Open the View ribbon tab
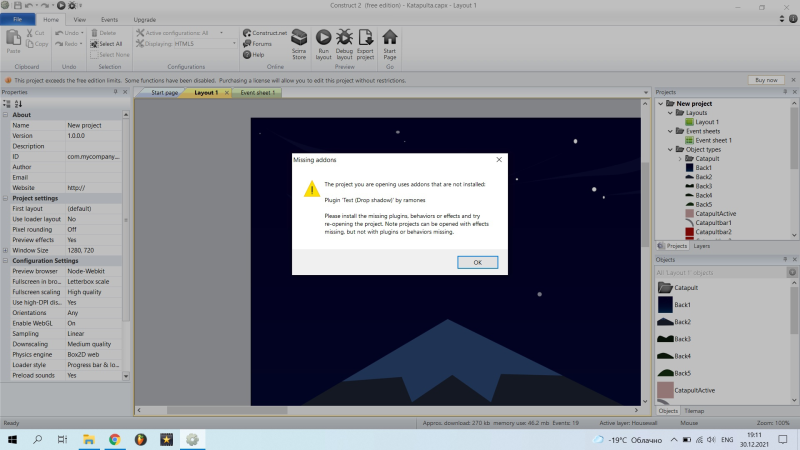The height and width of the screenshot is (450, 800). click(80, 19)
